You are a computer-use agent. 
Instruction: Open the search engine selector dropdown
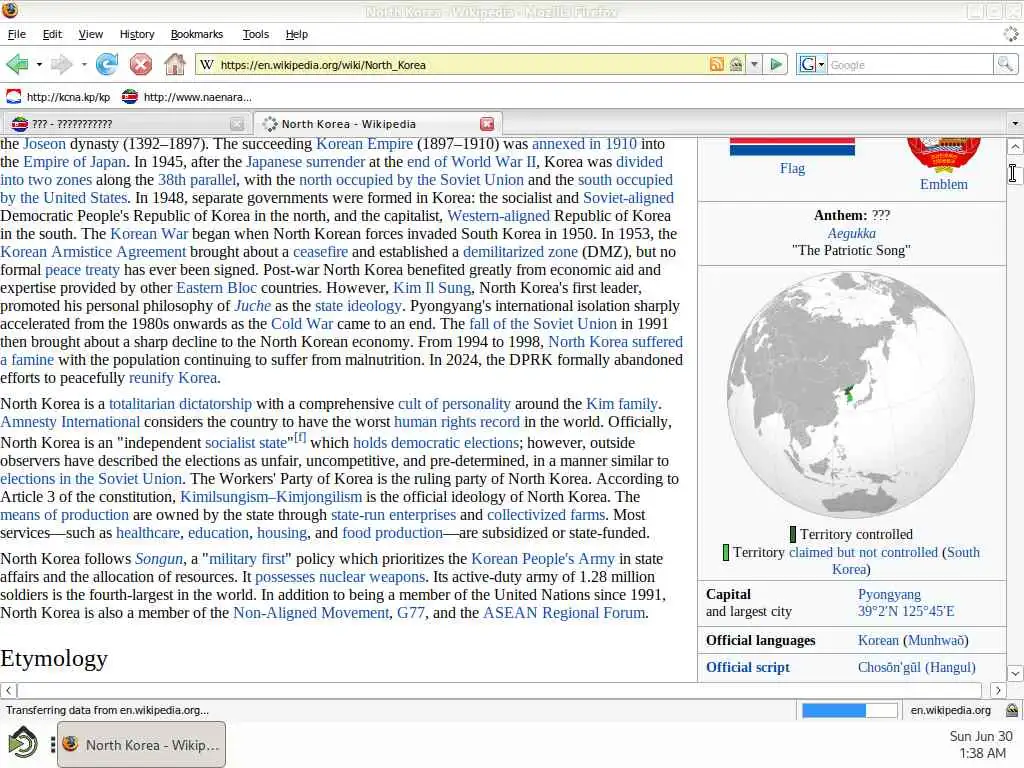pos(812,64)
